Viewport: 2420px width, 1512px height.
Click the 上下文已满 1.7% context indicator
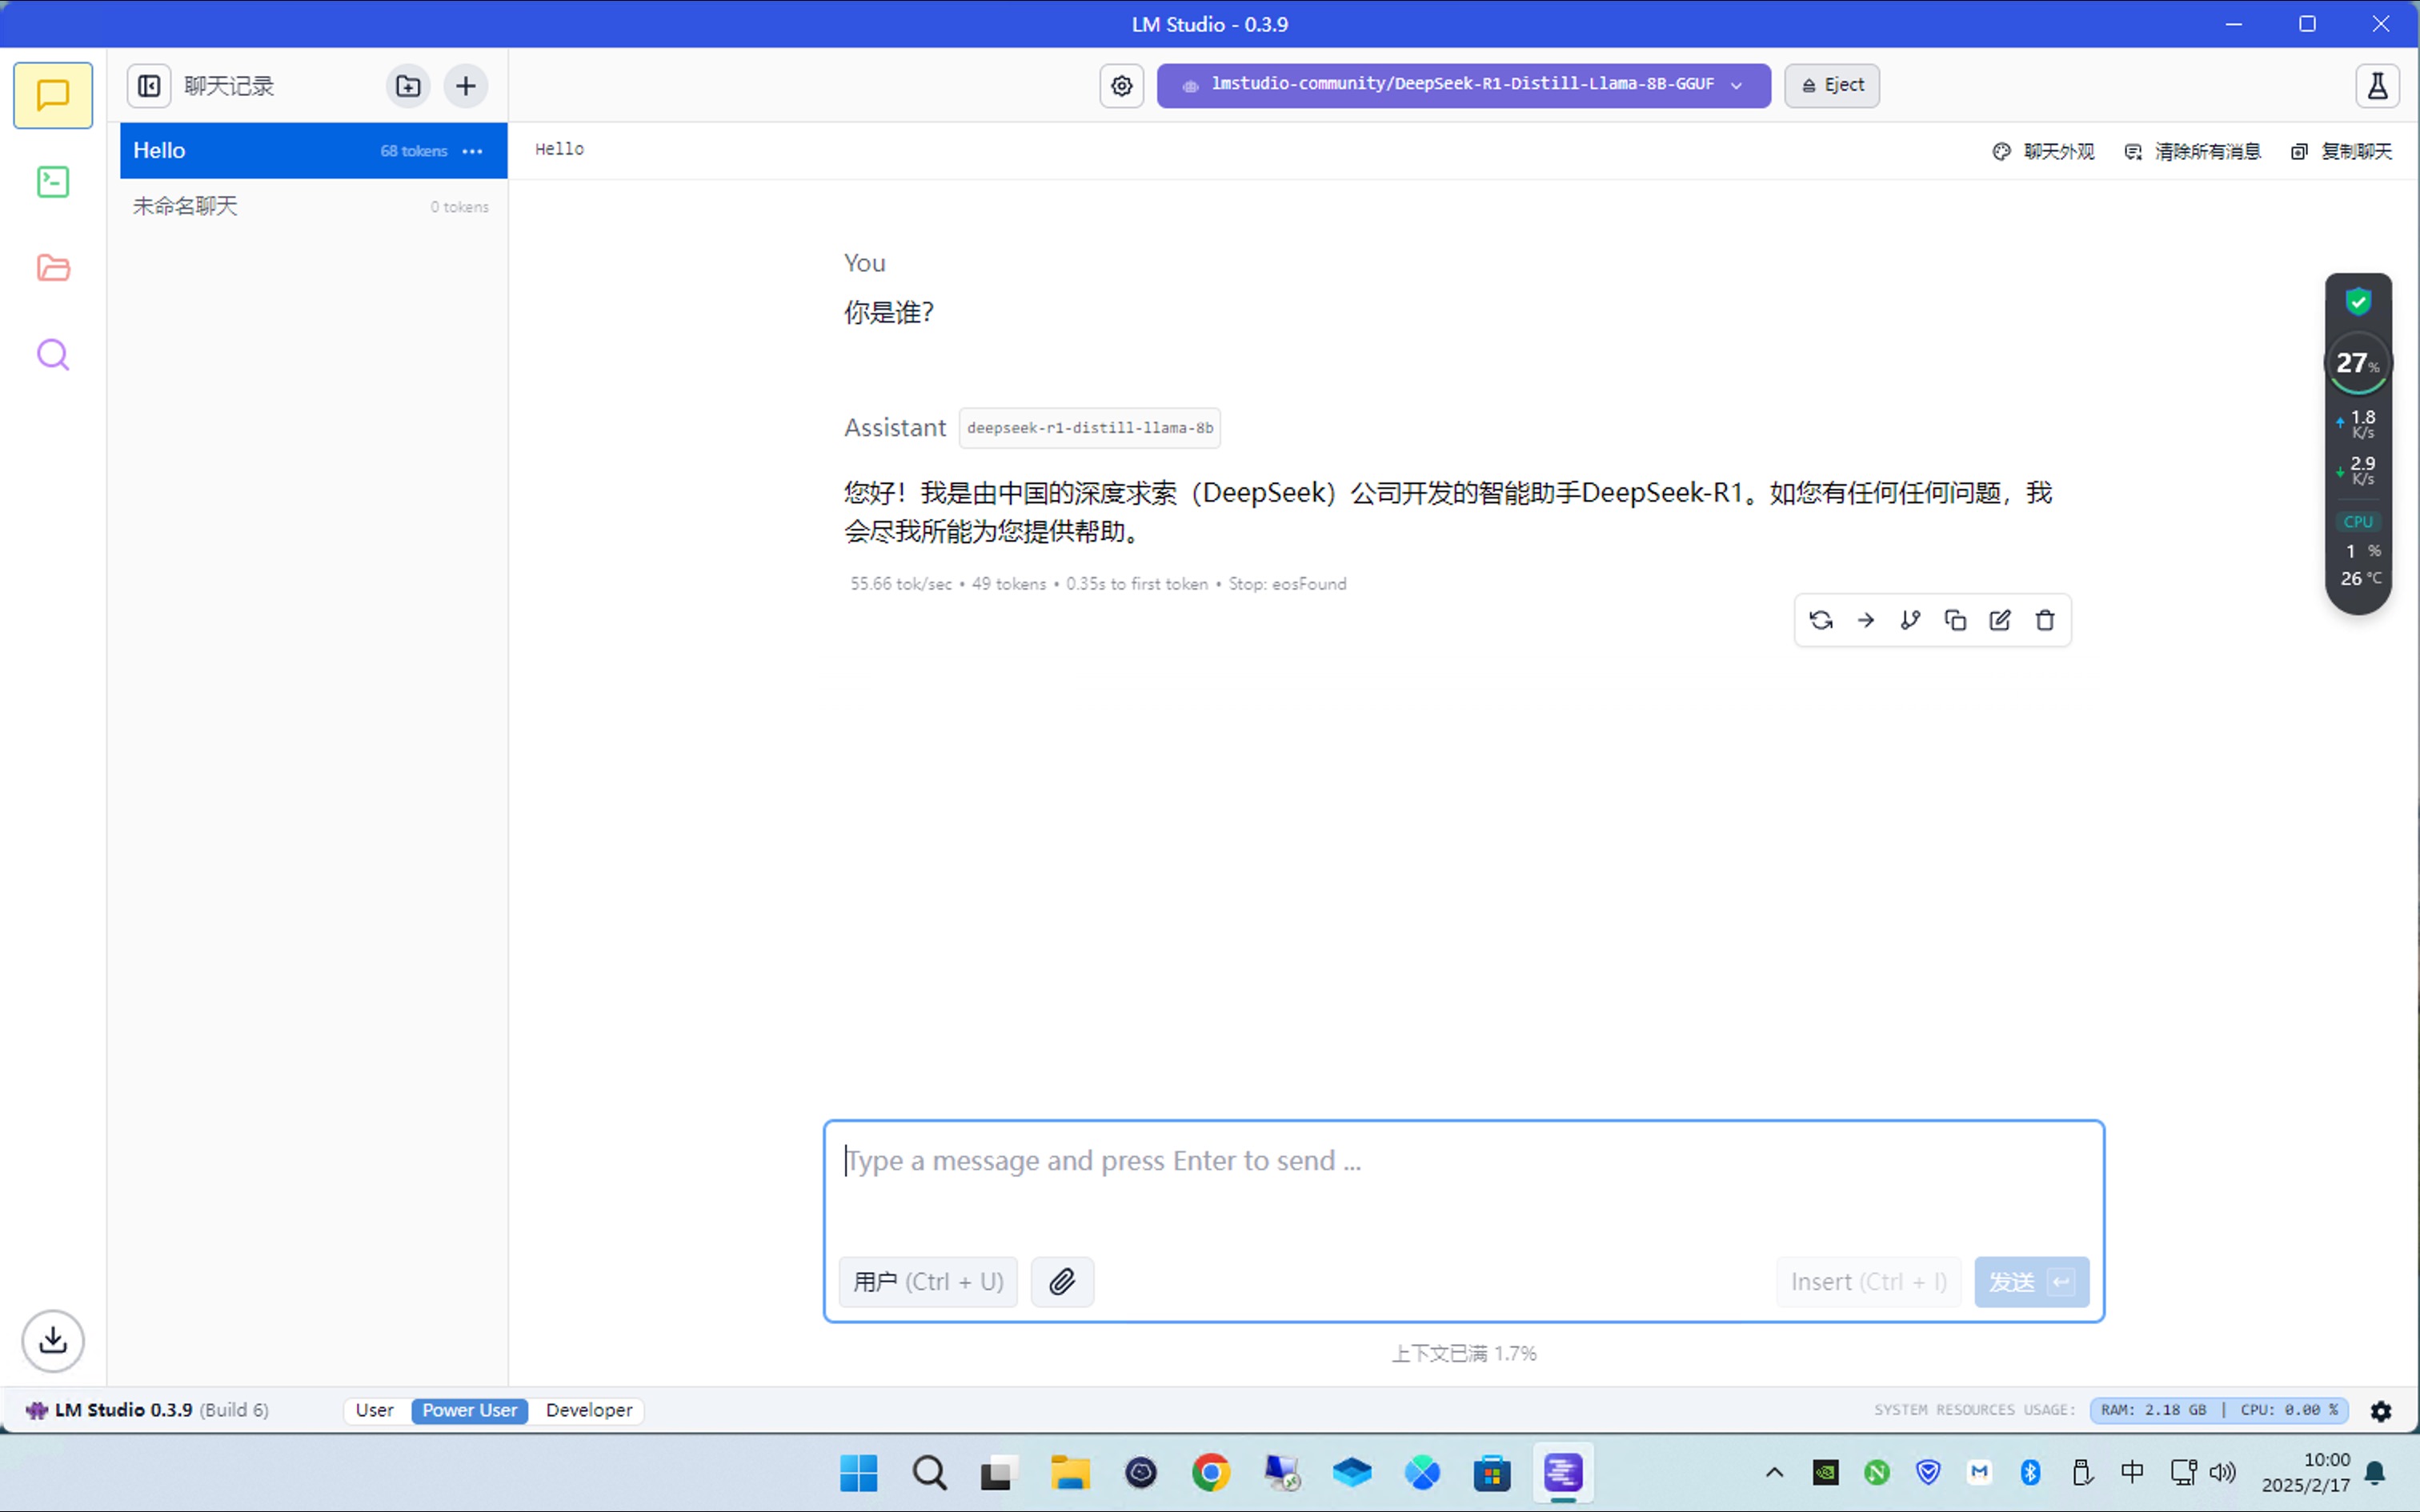pyautogui.click(x=1464, y=1353)
